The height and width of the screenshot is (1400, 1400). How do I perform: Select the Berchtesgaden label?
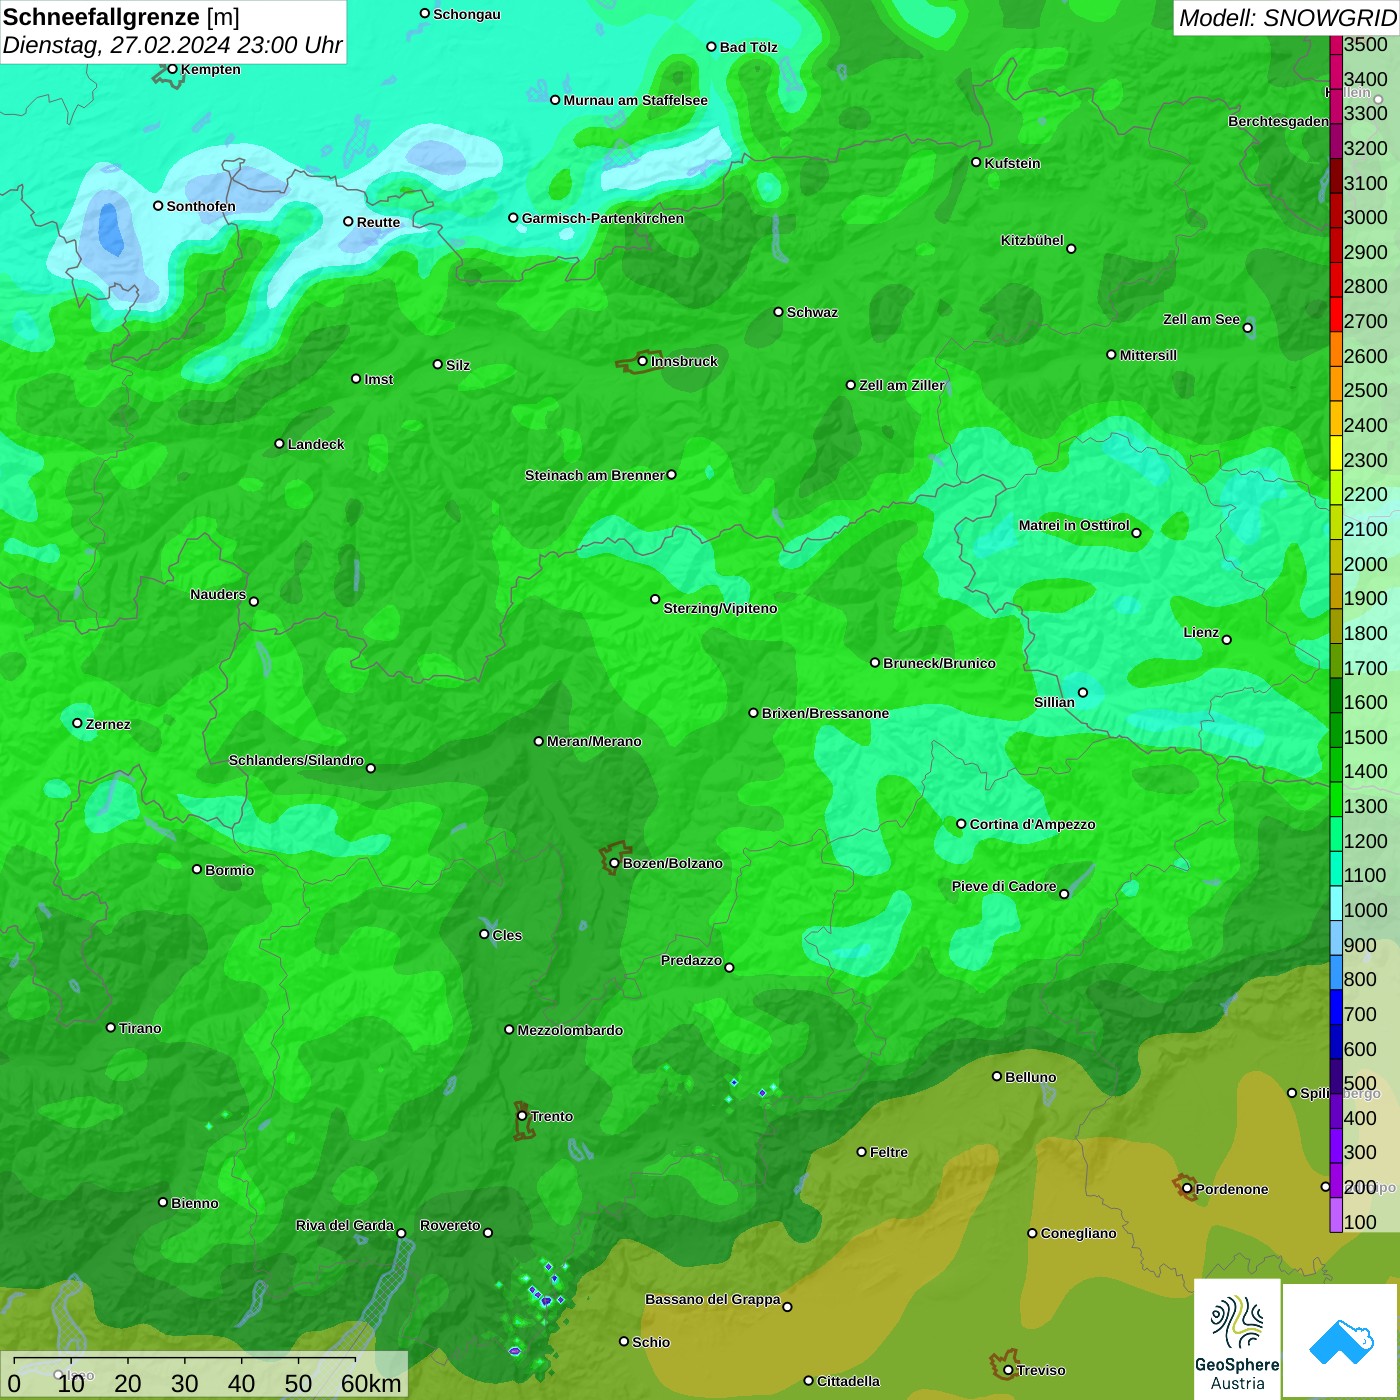click(x=1278, y=121)
